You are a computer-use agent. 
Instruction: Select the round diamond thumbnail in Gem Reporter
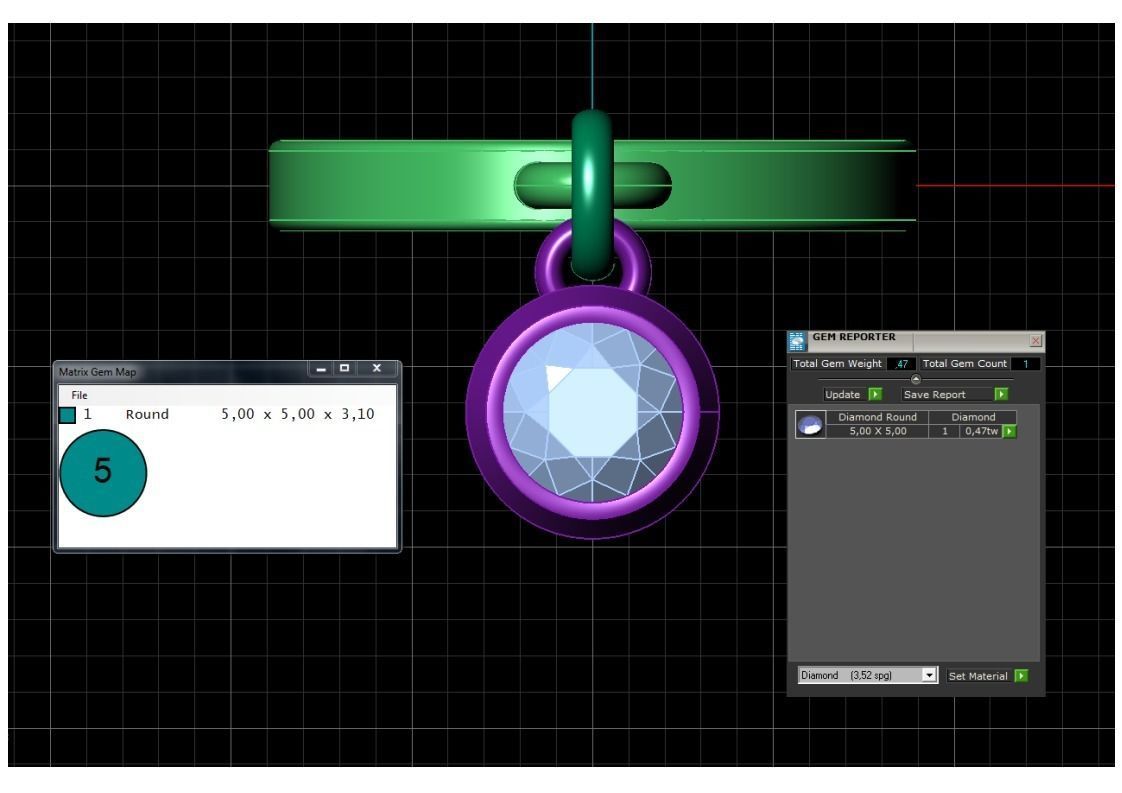pos(810,424)
